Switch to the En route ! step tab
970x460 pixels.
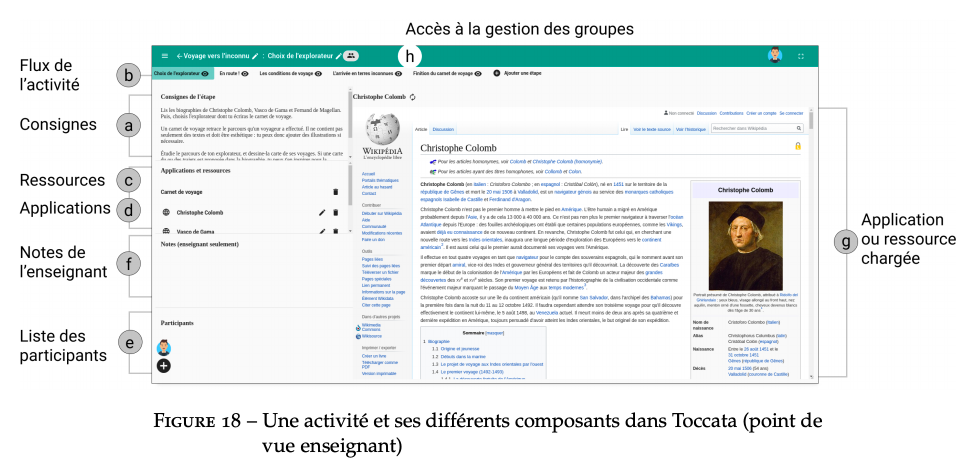pos(229,73)
